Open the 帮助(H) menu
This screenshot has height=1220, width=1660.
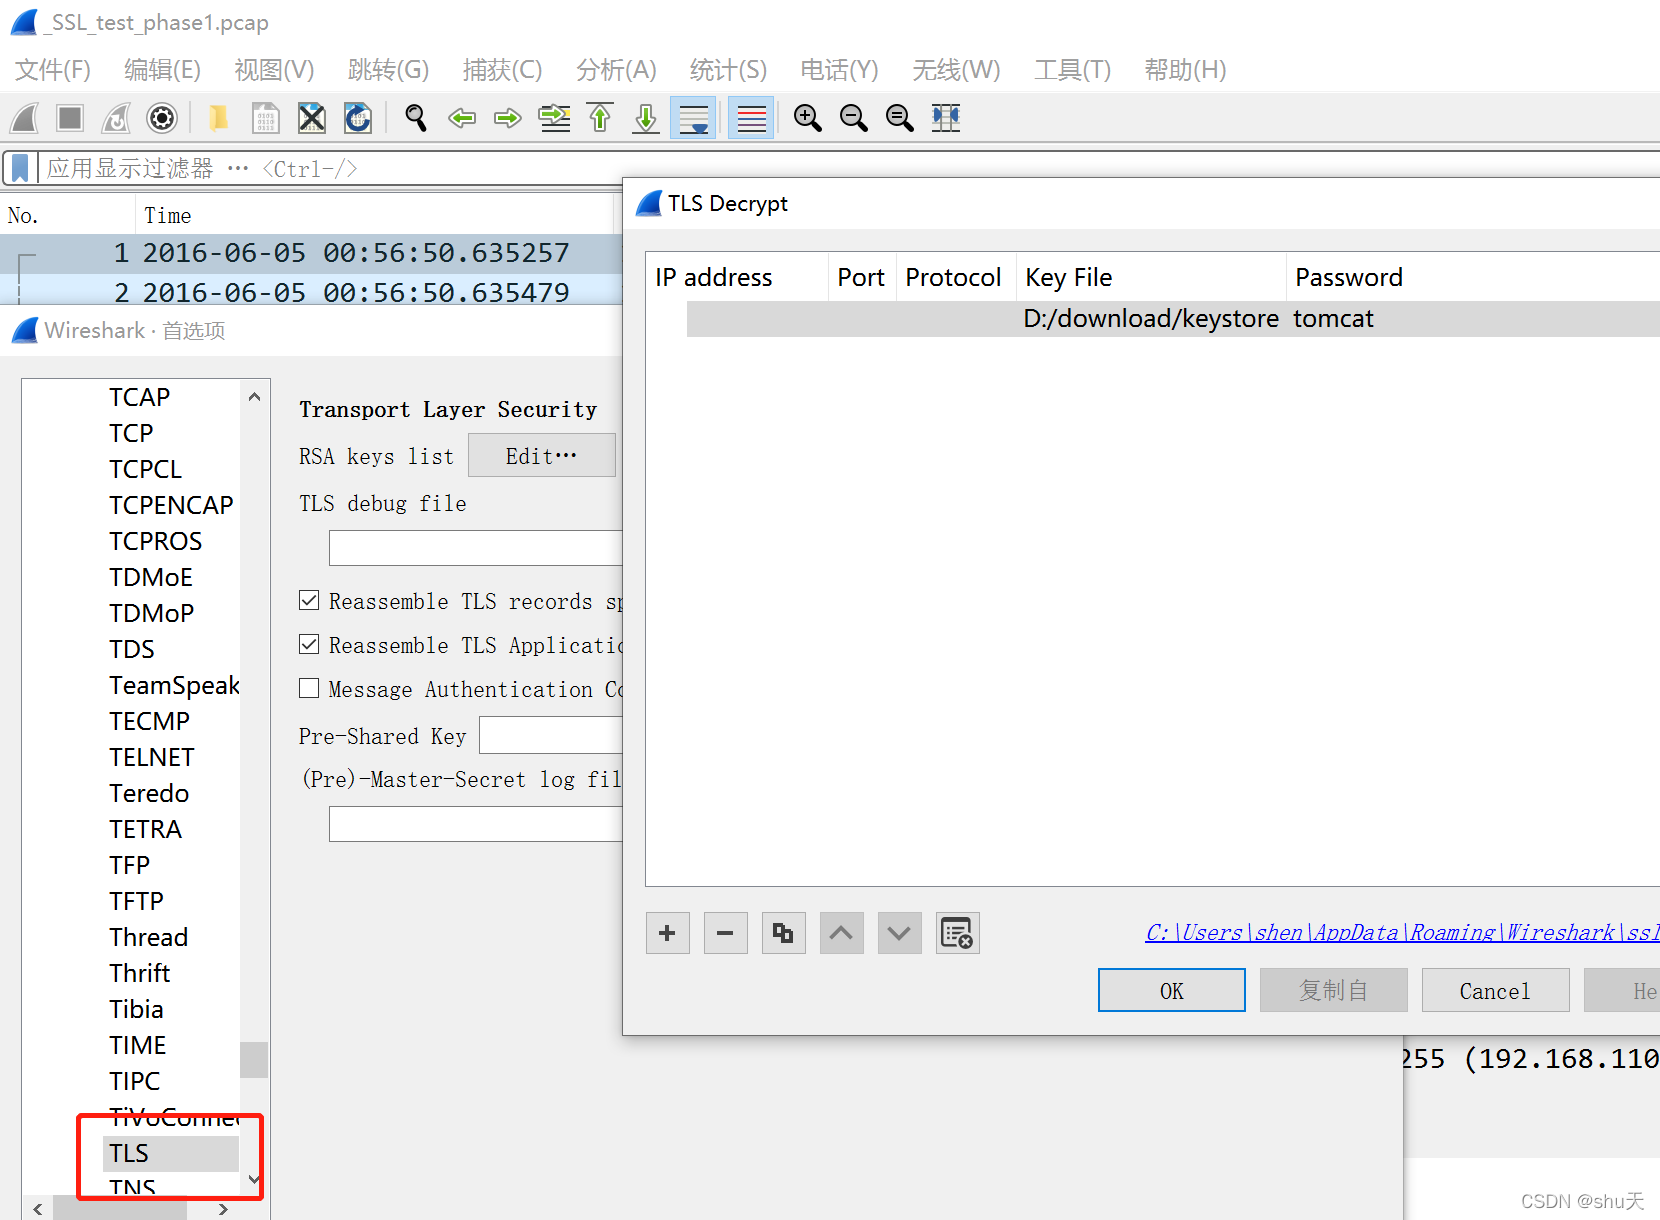(x=1185, y=70)
